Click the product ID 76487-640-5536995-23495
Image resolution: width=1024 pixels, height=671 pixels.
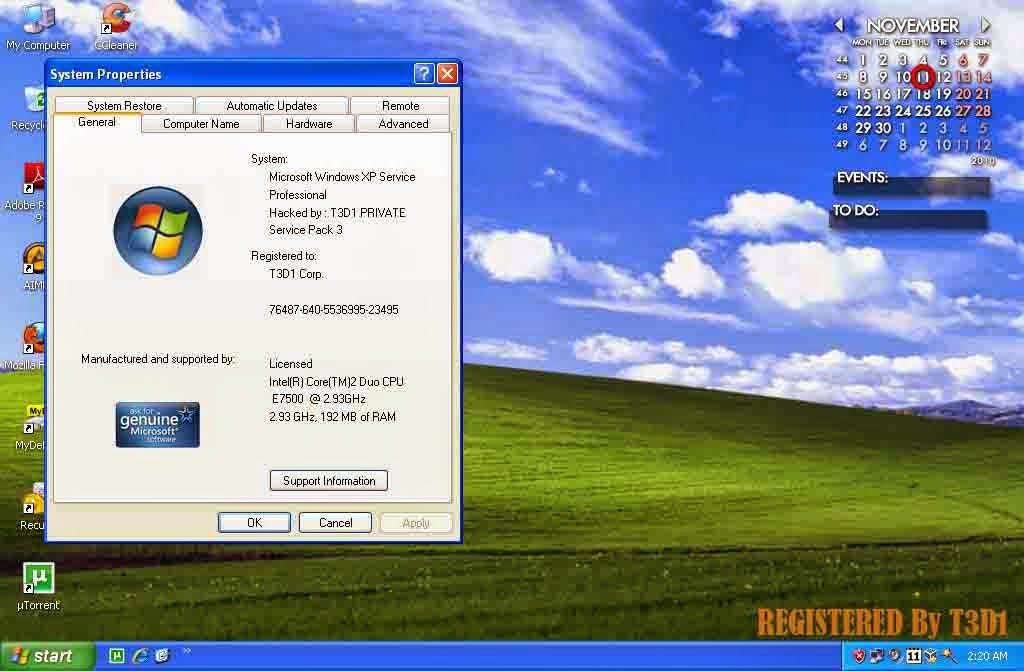tap(334, 310)
